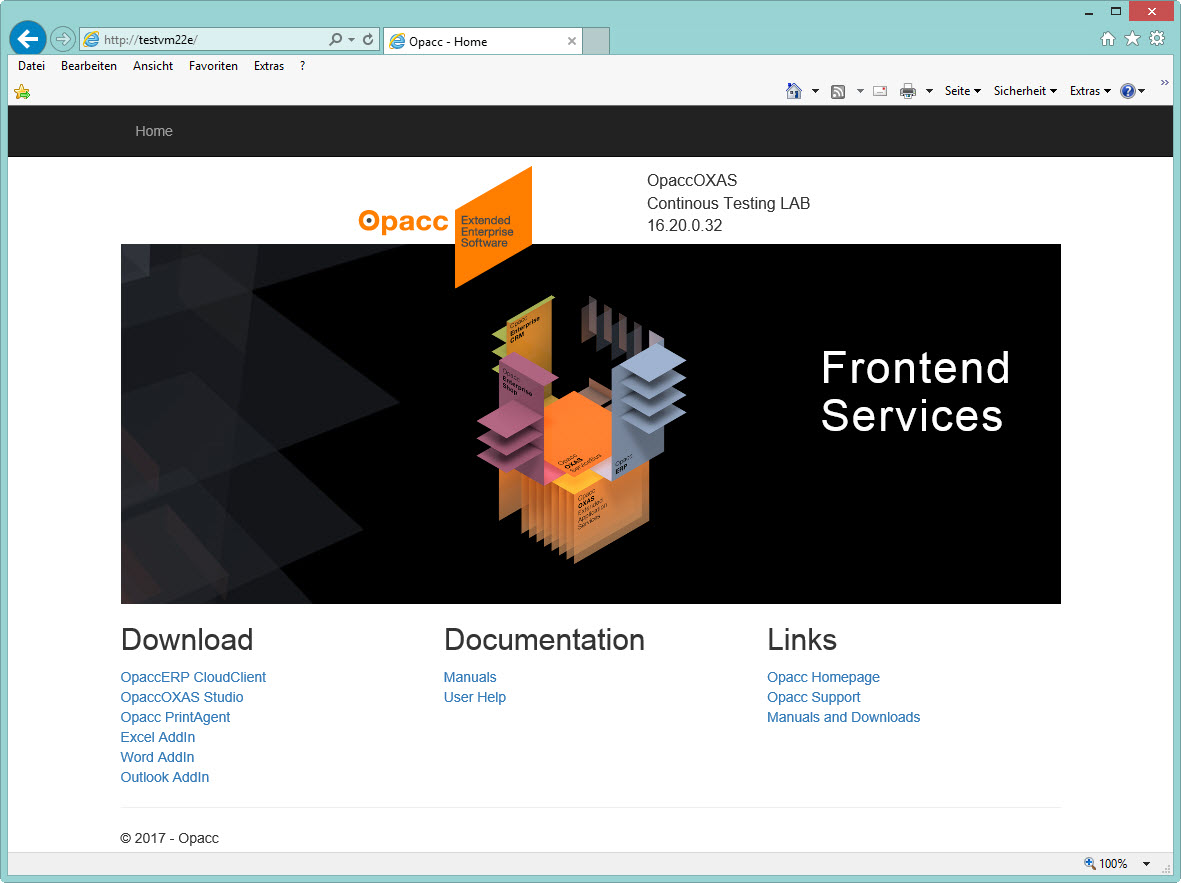The width and height of the screenshot is (1181, 883).
Task: Click the Opacc Extended Enterprise Software logo
Action: [x=445, y=227]
